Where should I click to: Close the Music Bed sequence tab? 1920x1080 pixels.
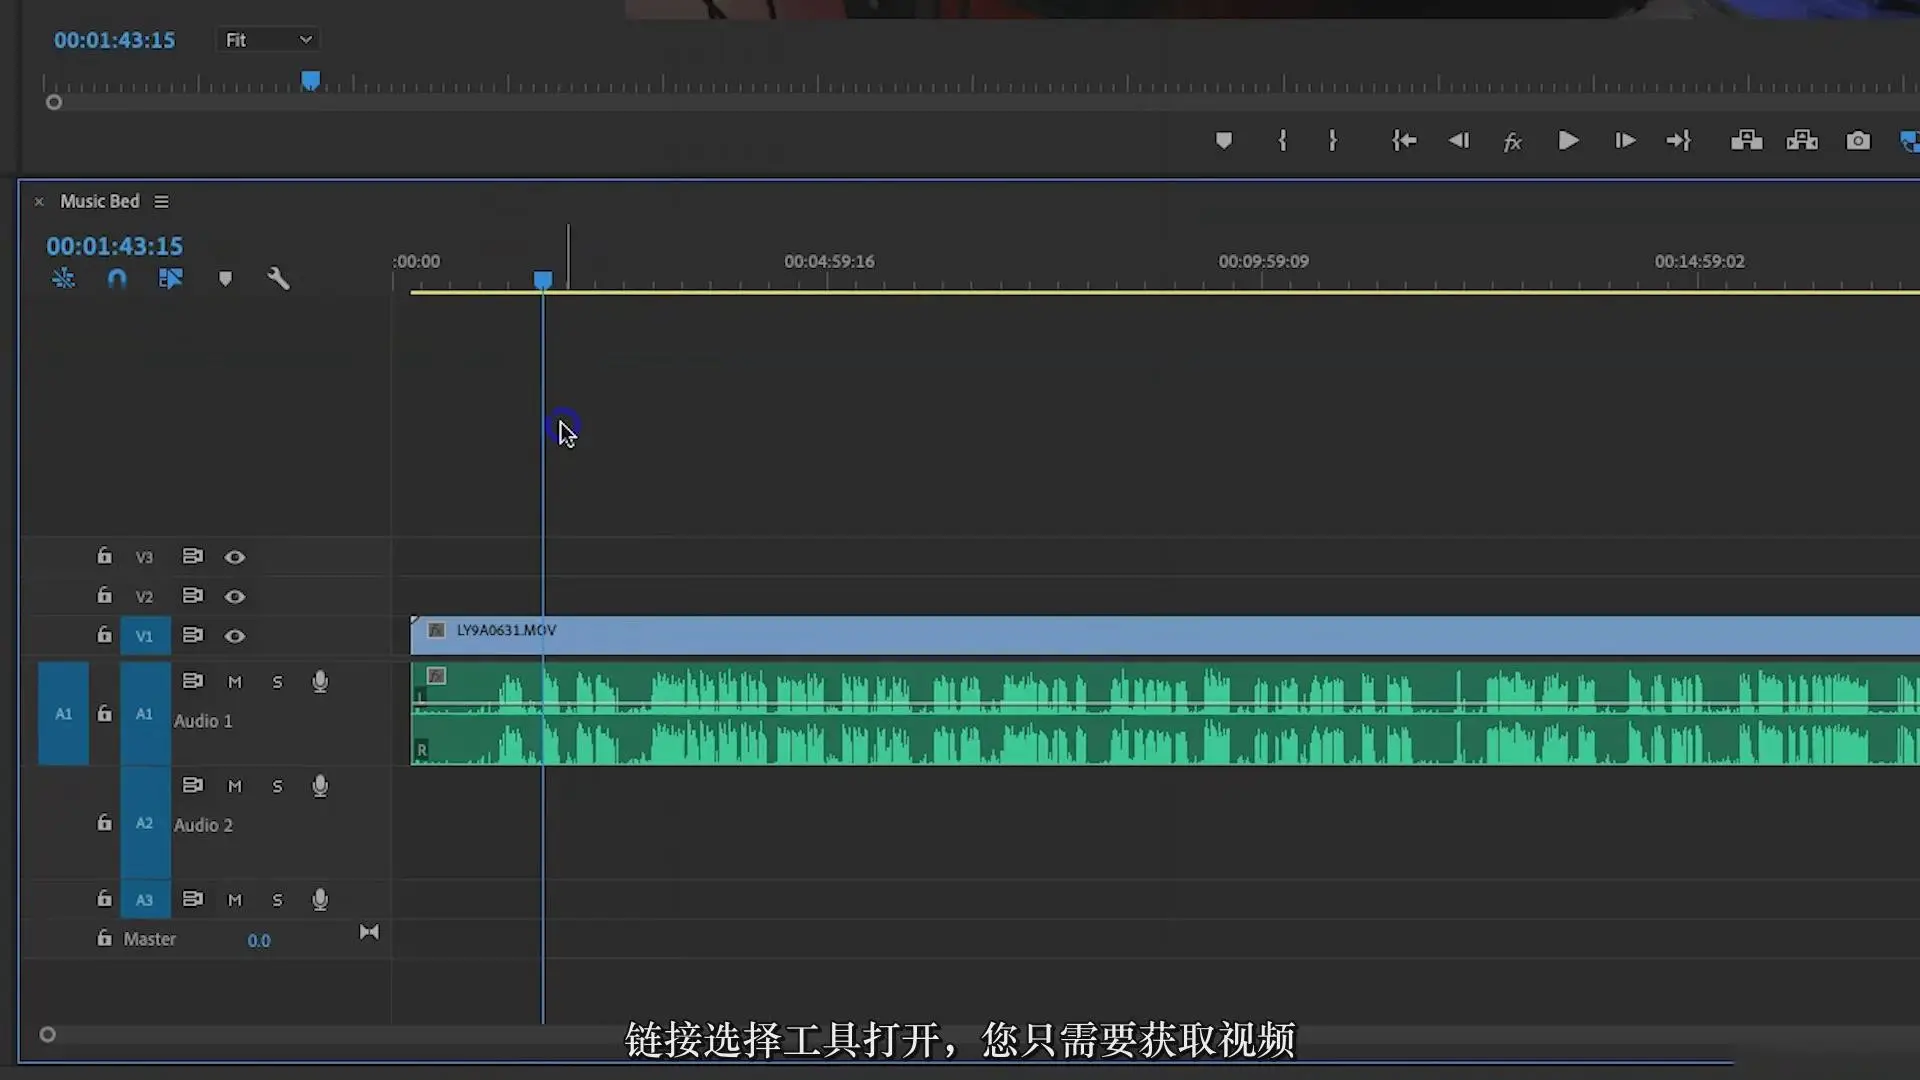pos(39,201)
